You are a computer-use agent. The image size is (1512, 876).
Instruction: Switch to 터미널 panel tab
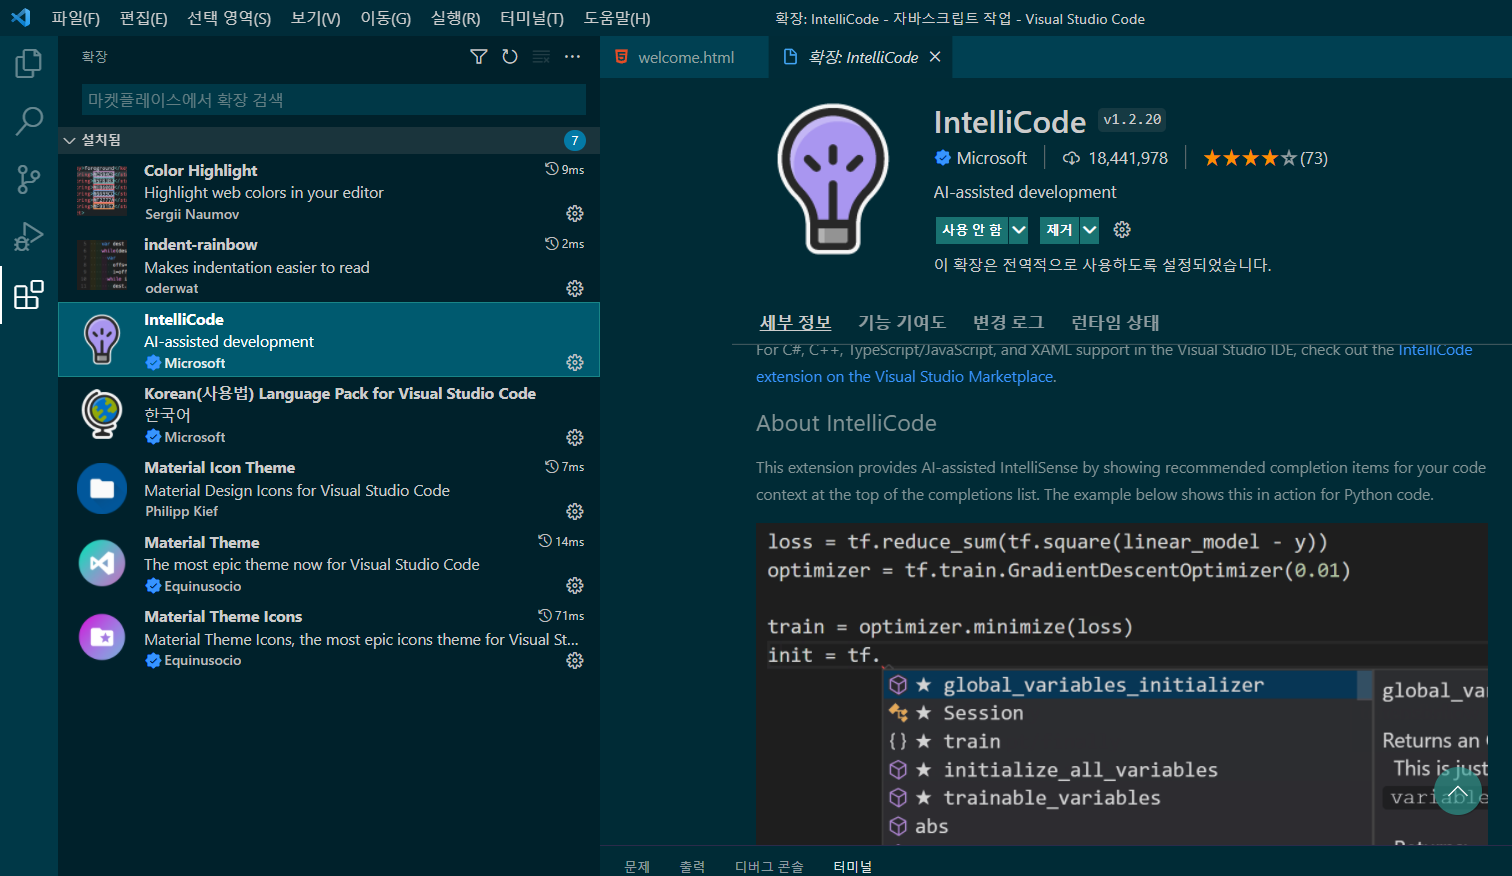point(852,866)
